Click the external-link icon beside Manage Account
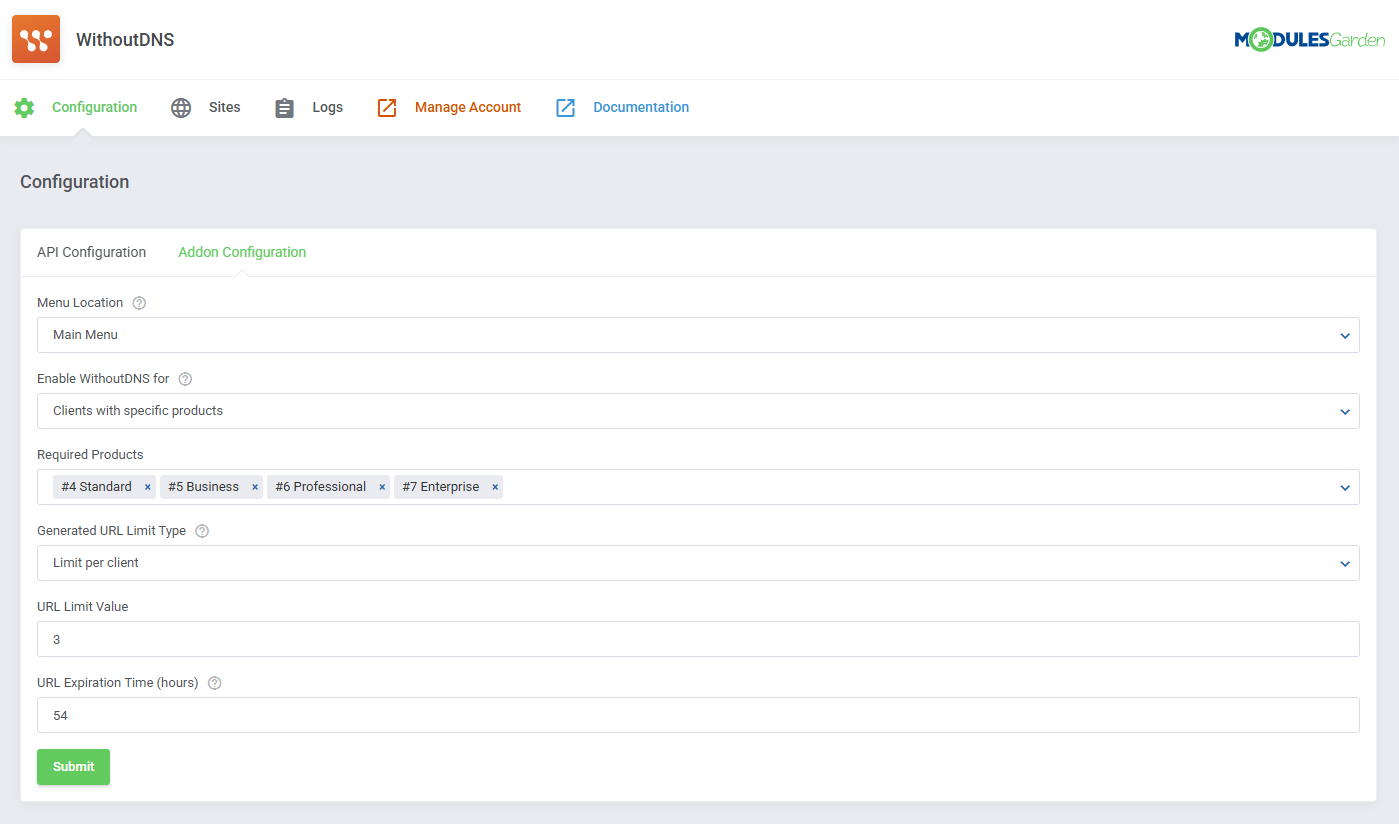This screenshot has height=824, width=1399. 387,107
